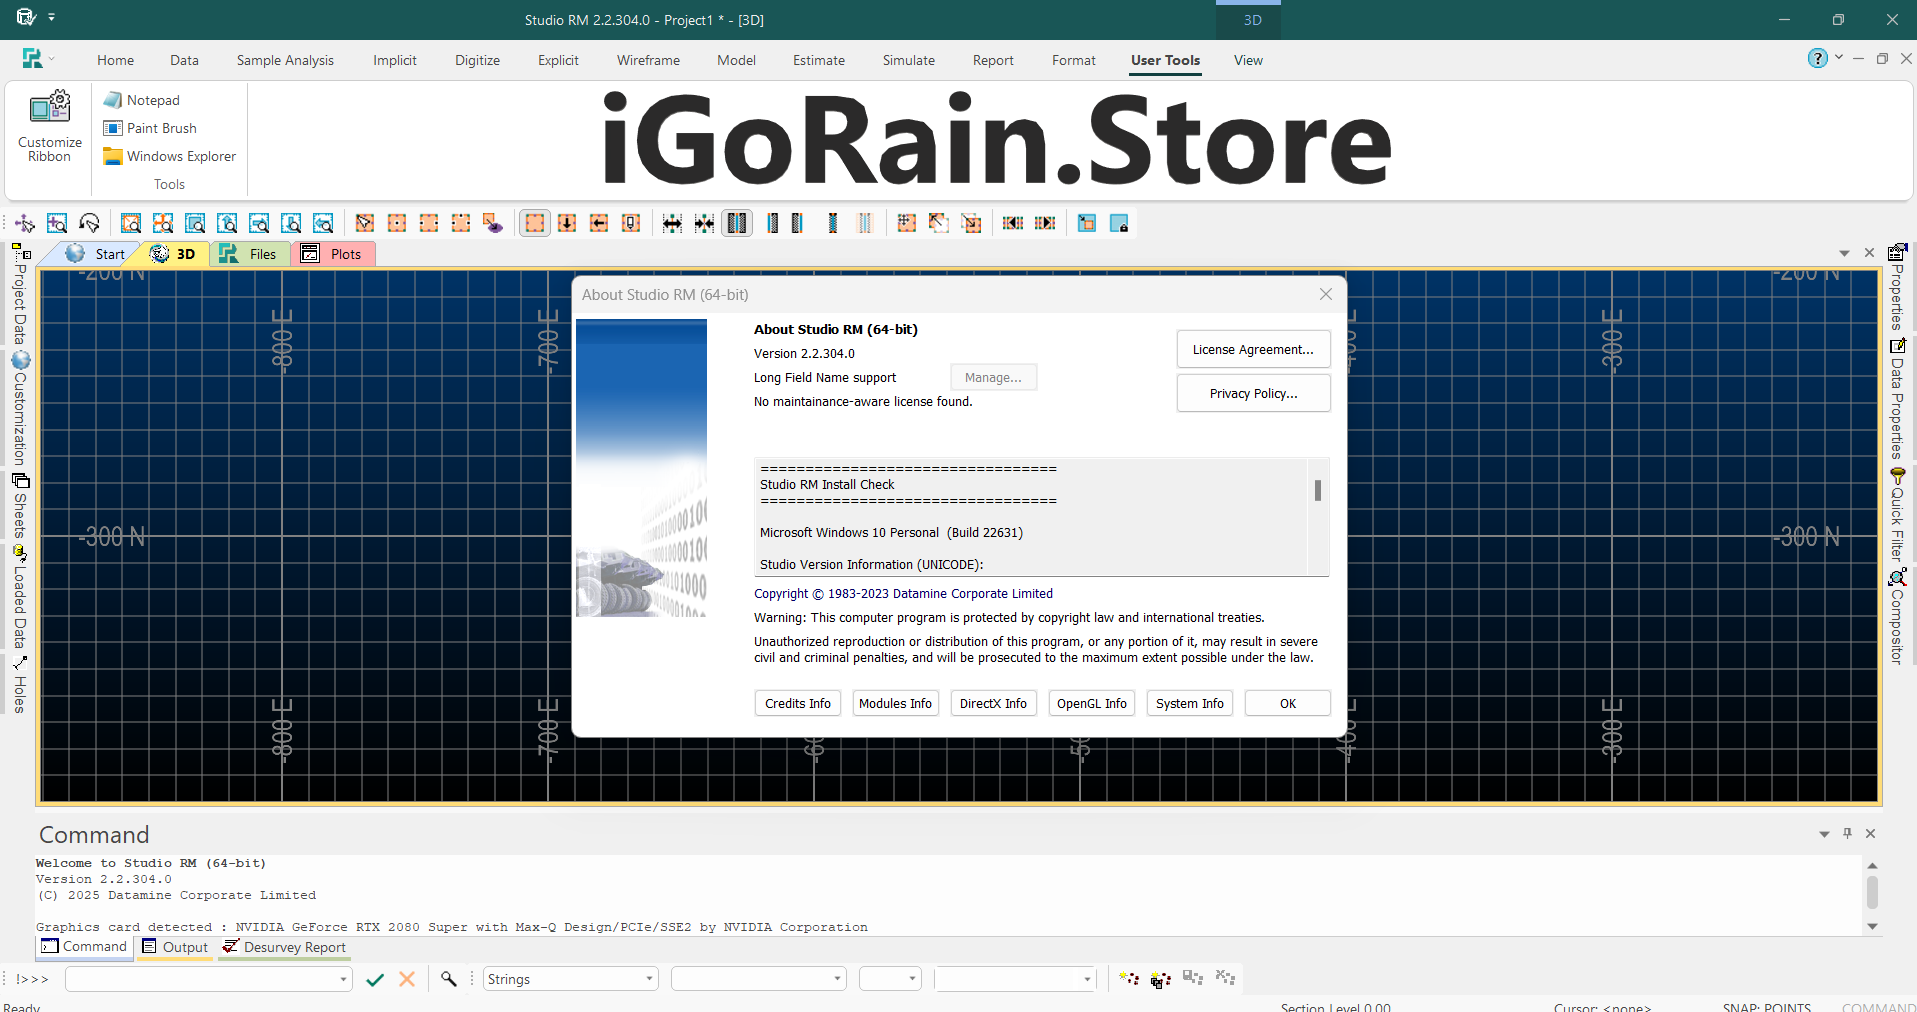The image size is (1917, 1012).
Task: Select the Studio RM logo icon
Action: click(30, 58)
